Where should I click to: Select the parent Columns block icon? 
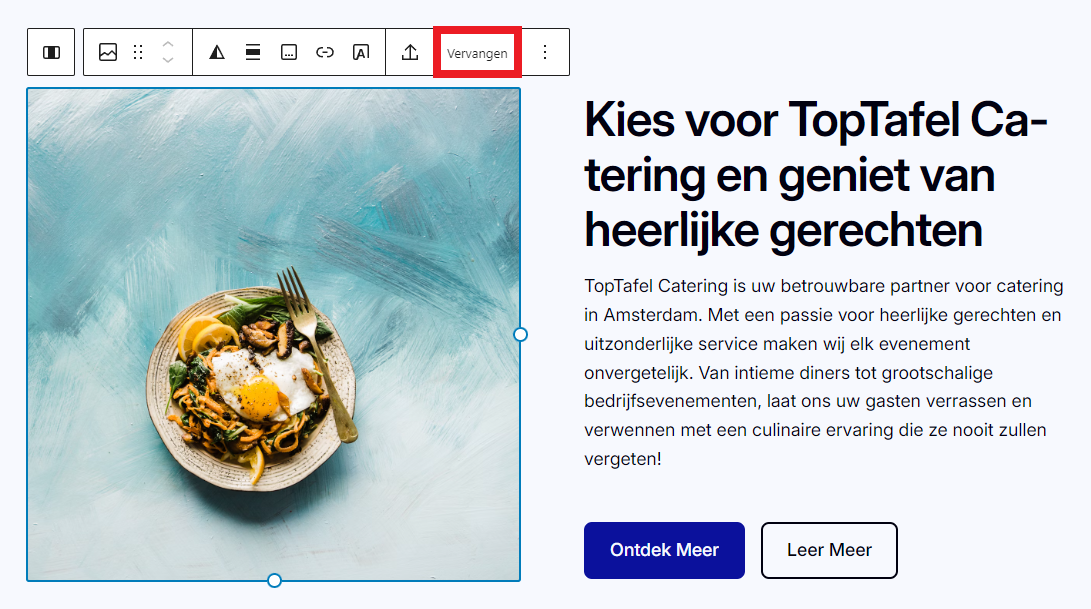pyautogui.click(x=51, y=52)
